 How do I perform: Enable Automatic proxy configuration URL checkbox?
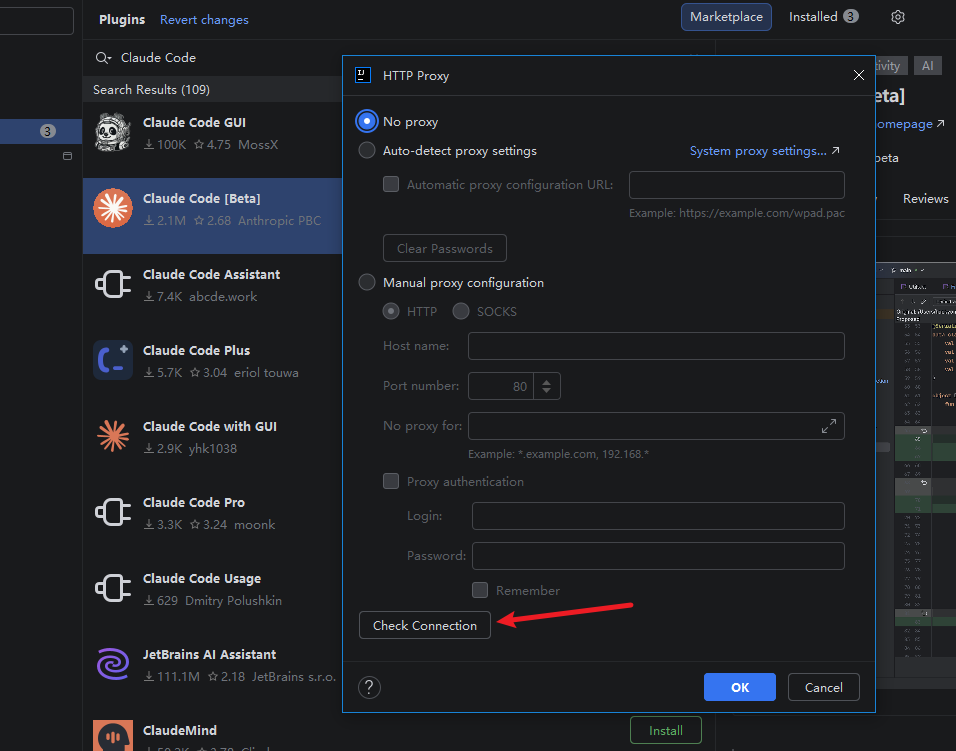pyautogui.click(x=391, y=184)
